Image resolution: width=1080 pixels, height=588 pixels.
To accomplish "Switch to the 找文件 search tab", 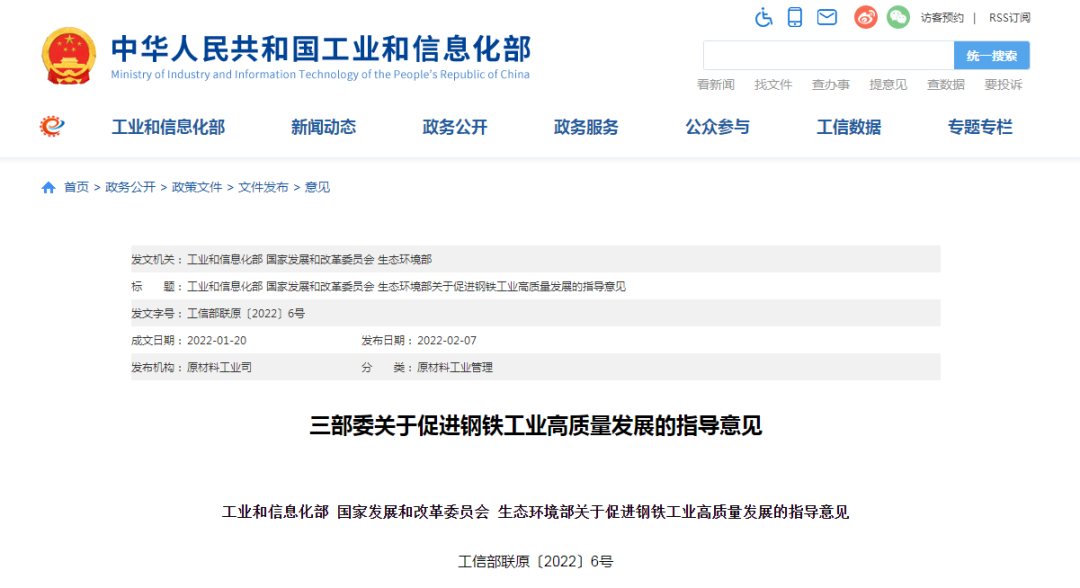I will click(x=772, y=85).
